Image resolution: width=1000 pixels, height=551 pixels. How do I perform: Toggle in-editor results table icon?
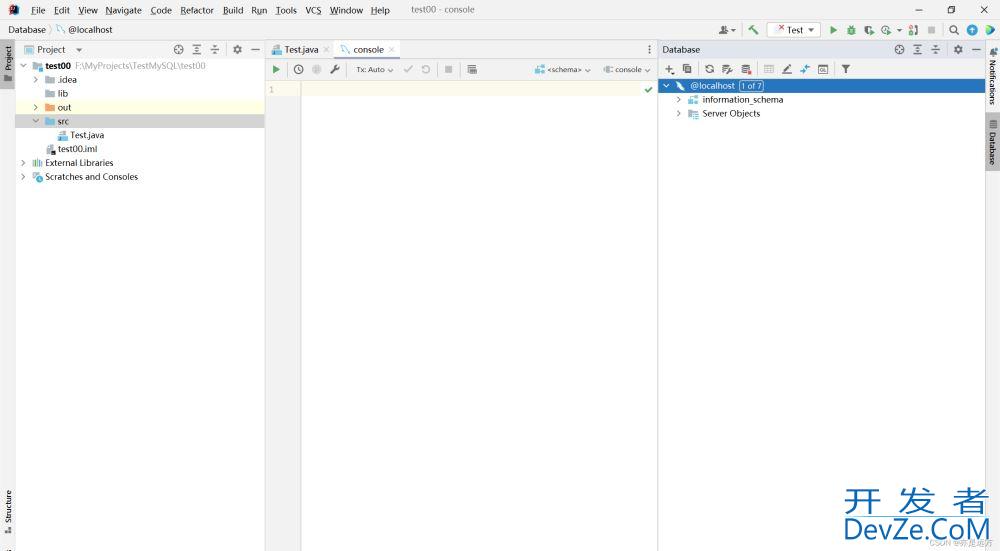pos(472,70)
